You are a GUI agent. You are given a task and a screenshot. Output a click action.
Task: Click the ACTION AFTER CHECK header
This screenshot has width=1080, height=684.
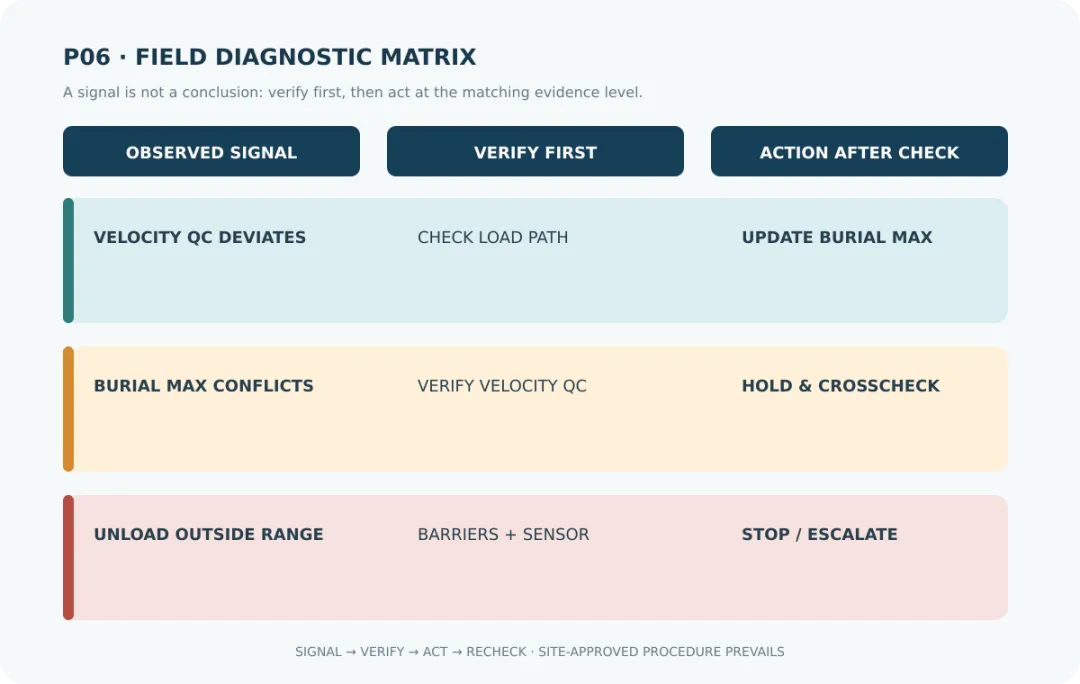coord(859,152)
